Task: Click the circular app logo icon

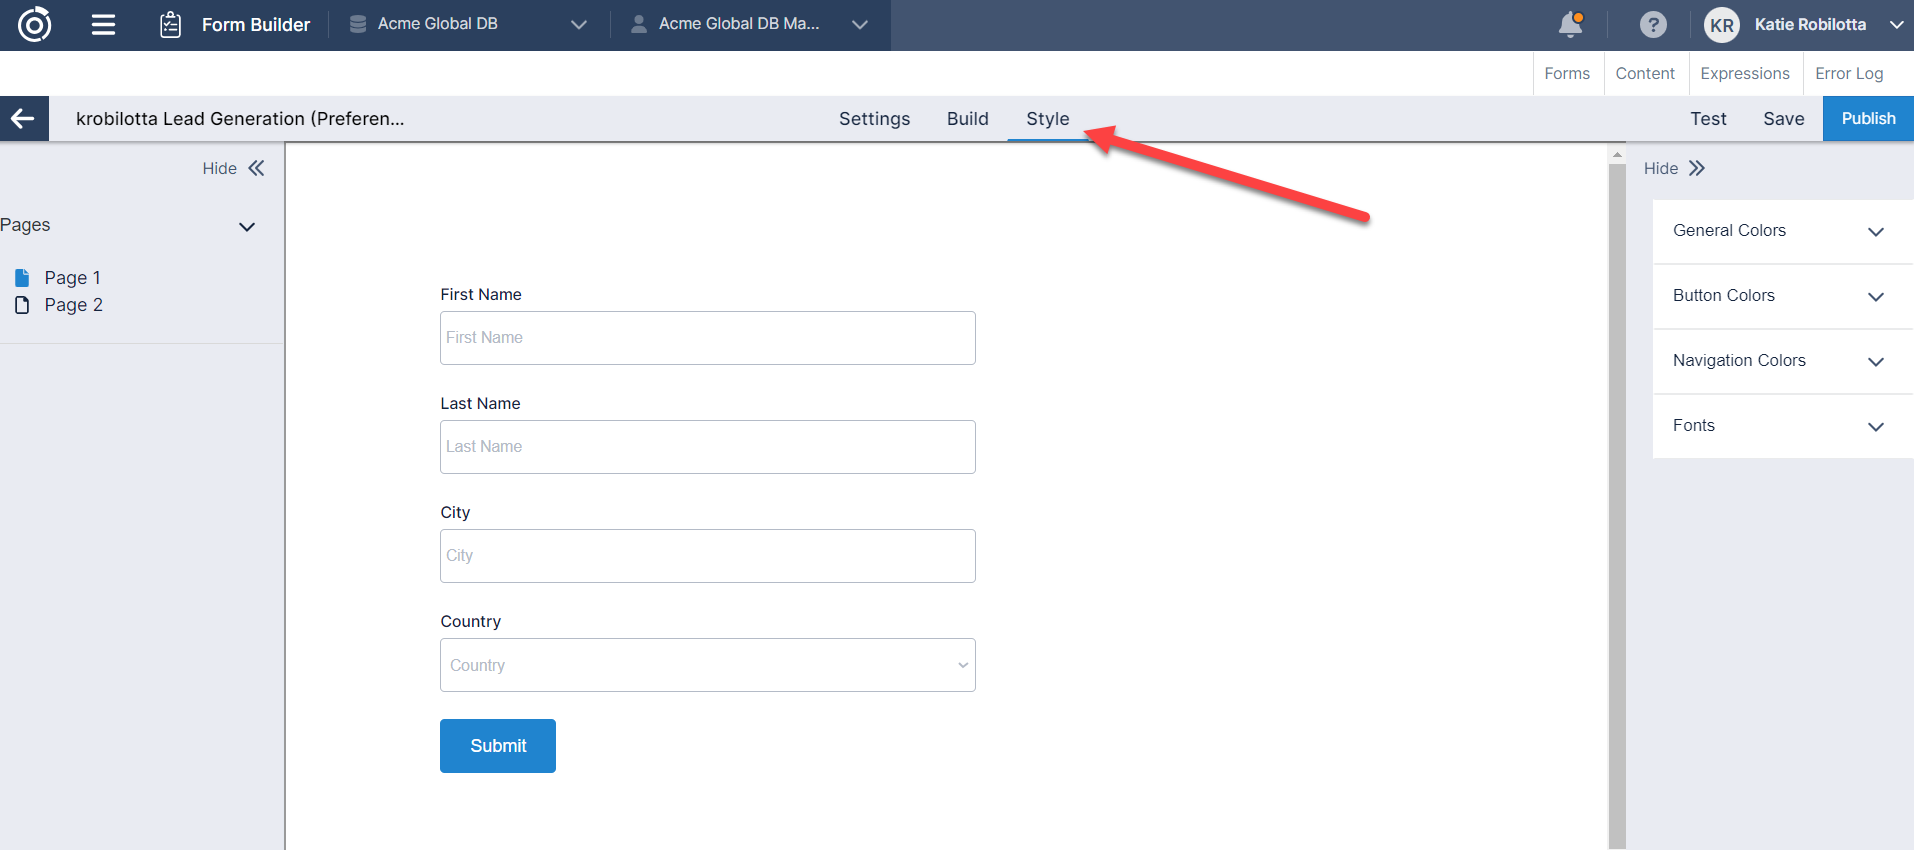Action: (x=35, y=24)
